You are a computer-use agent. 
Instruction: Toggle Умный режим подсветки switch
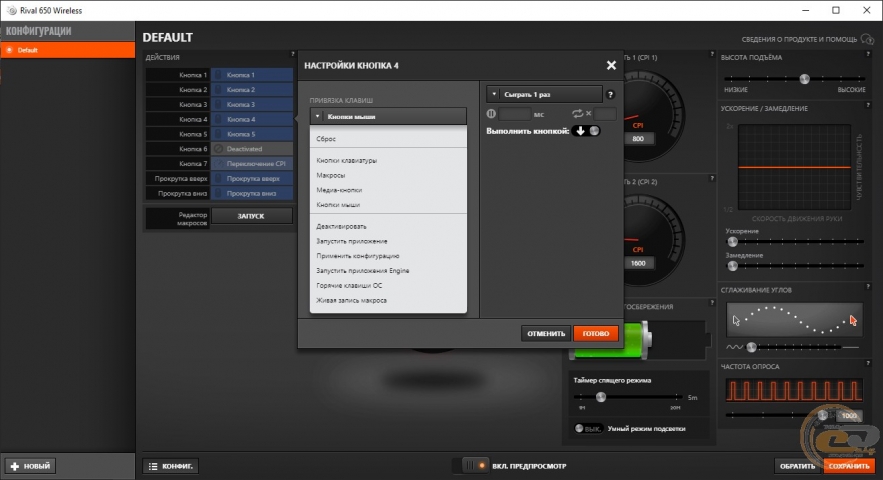click(587, 429)
